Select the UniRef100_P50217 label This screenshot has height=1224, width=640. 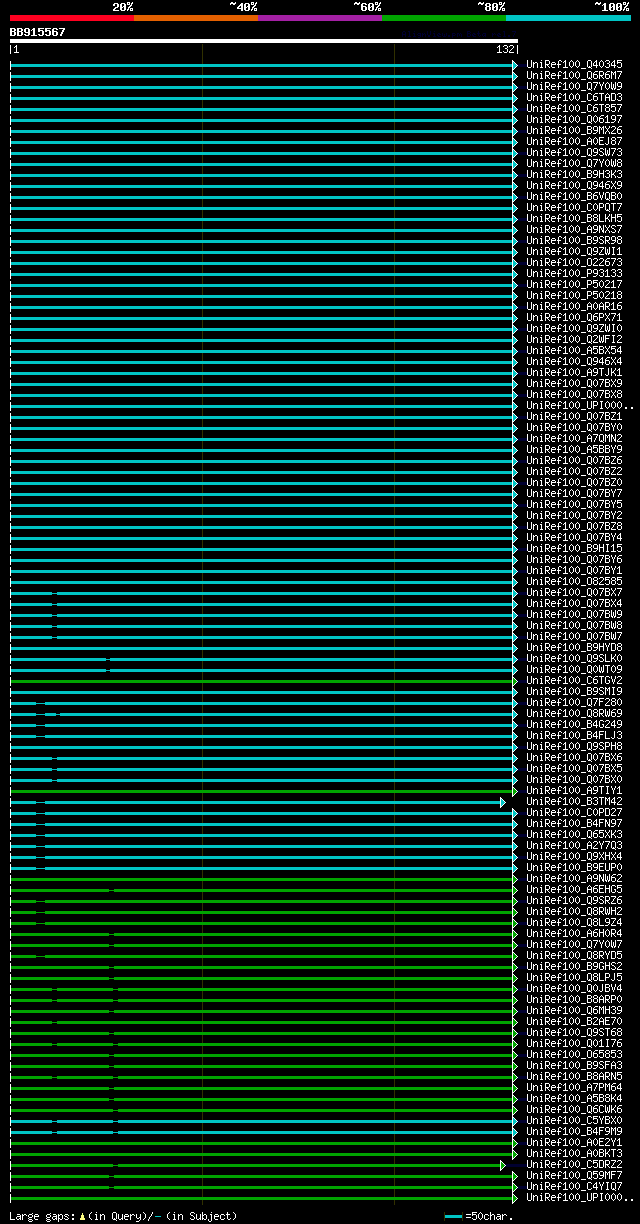click(575, 284)
